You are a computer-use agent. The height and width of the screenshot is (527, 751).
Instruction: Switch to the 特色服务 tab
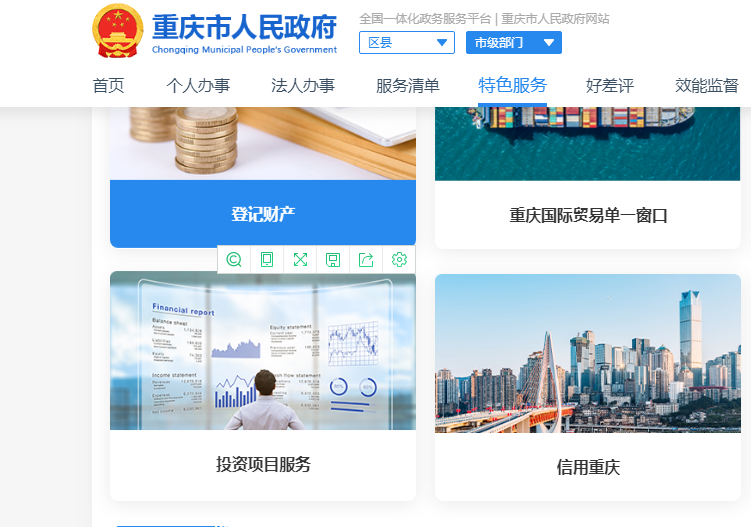coord(512,86)
